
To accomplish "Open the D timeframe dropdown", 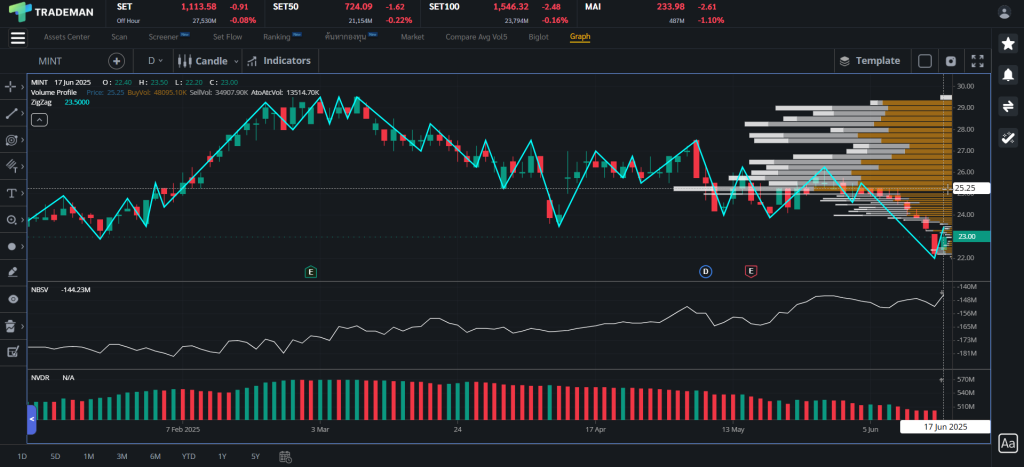I will pos(155,61).
